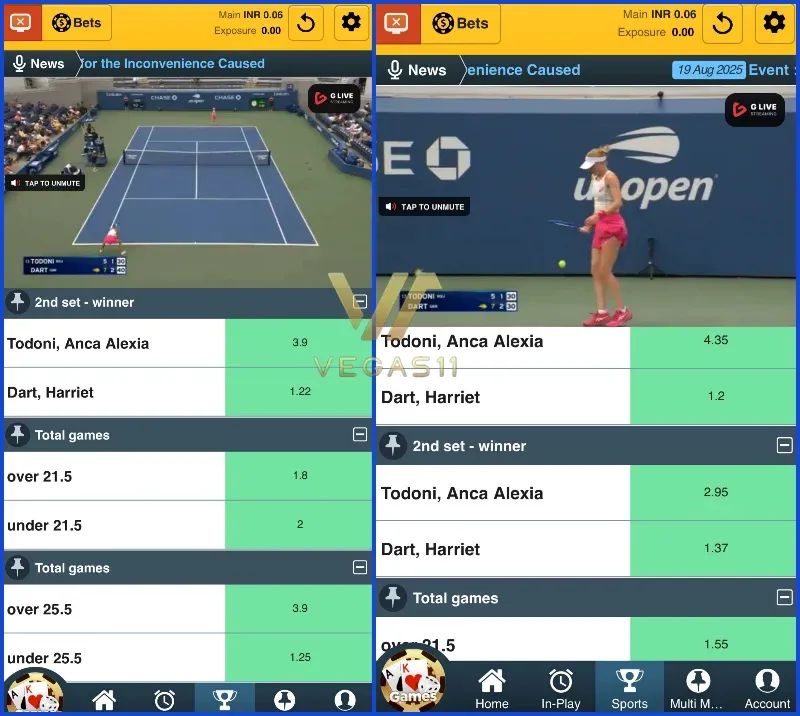Switch to the Sports trophy tab labeled Sports
800x716 pixels.
tap(629, 688)
